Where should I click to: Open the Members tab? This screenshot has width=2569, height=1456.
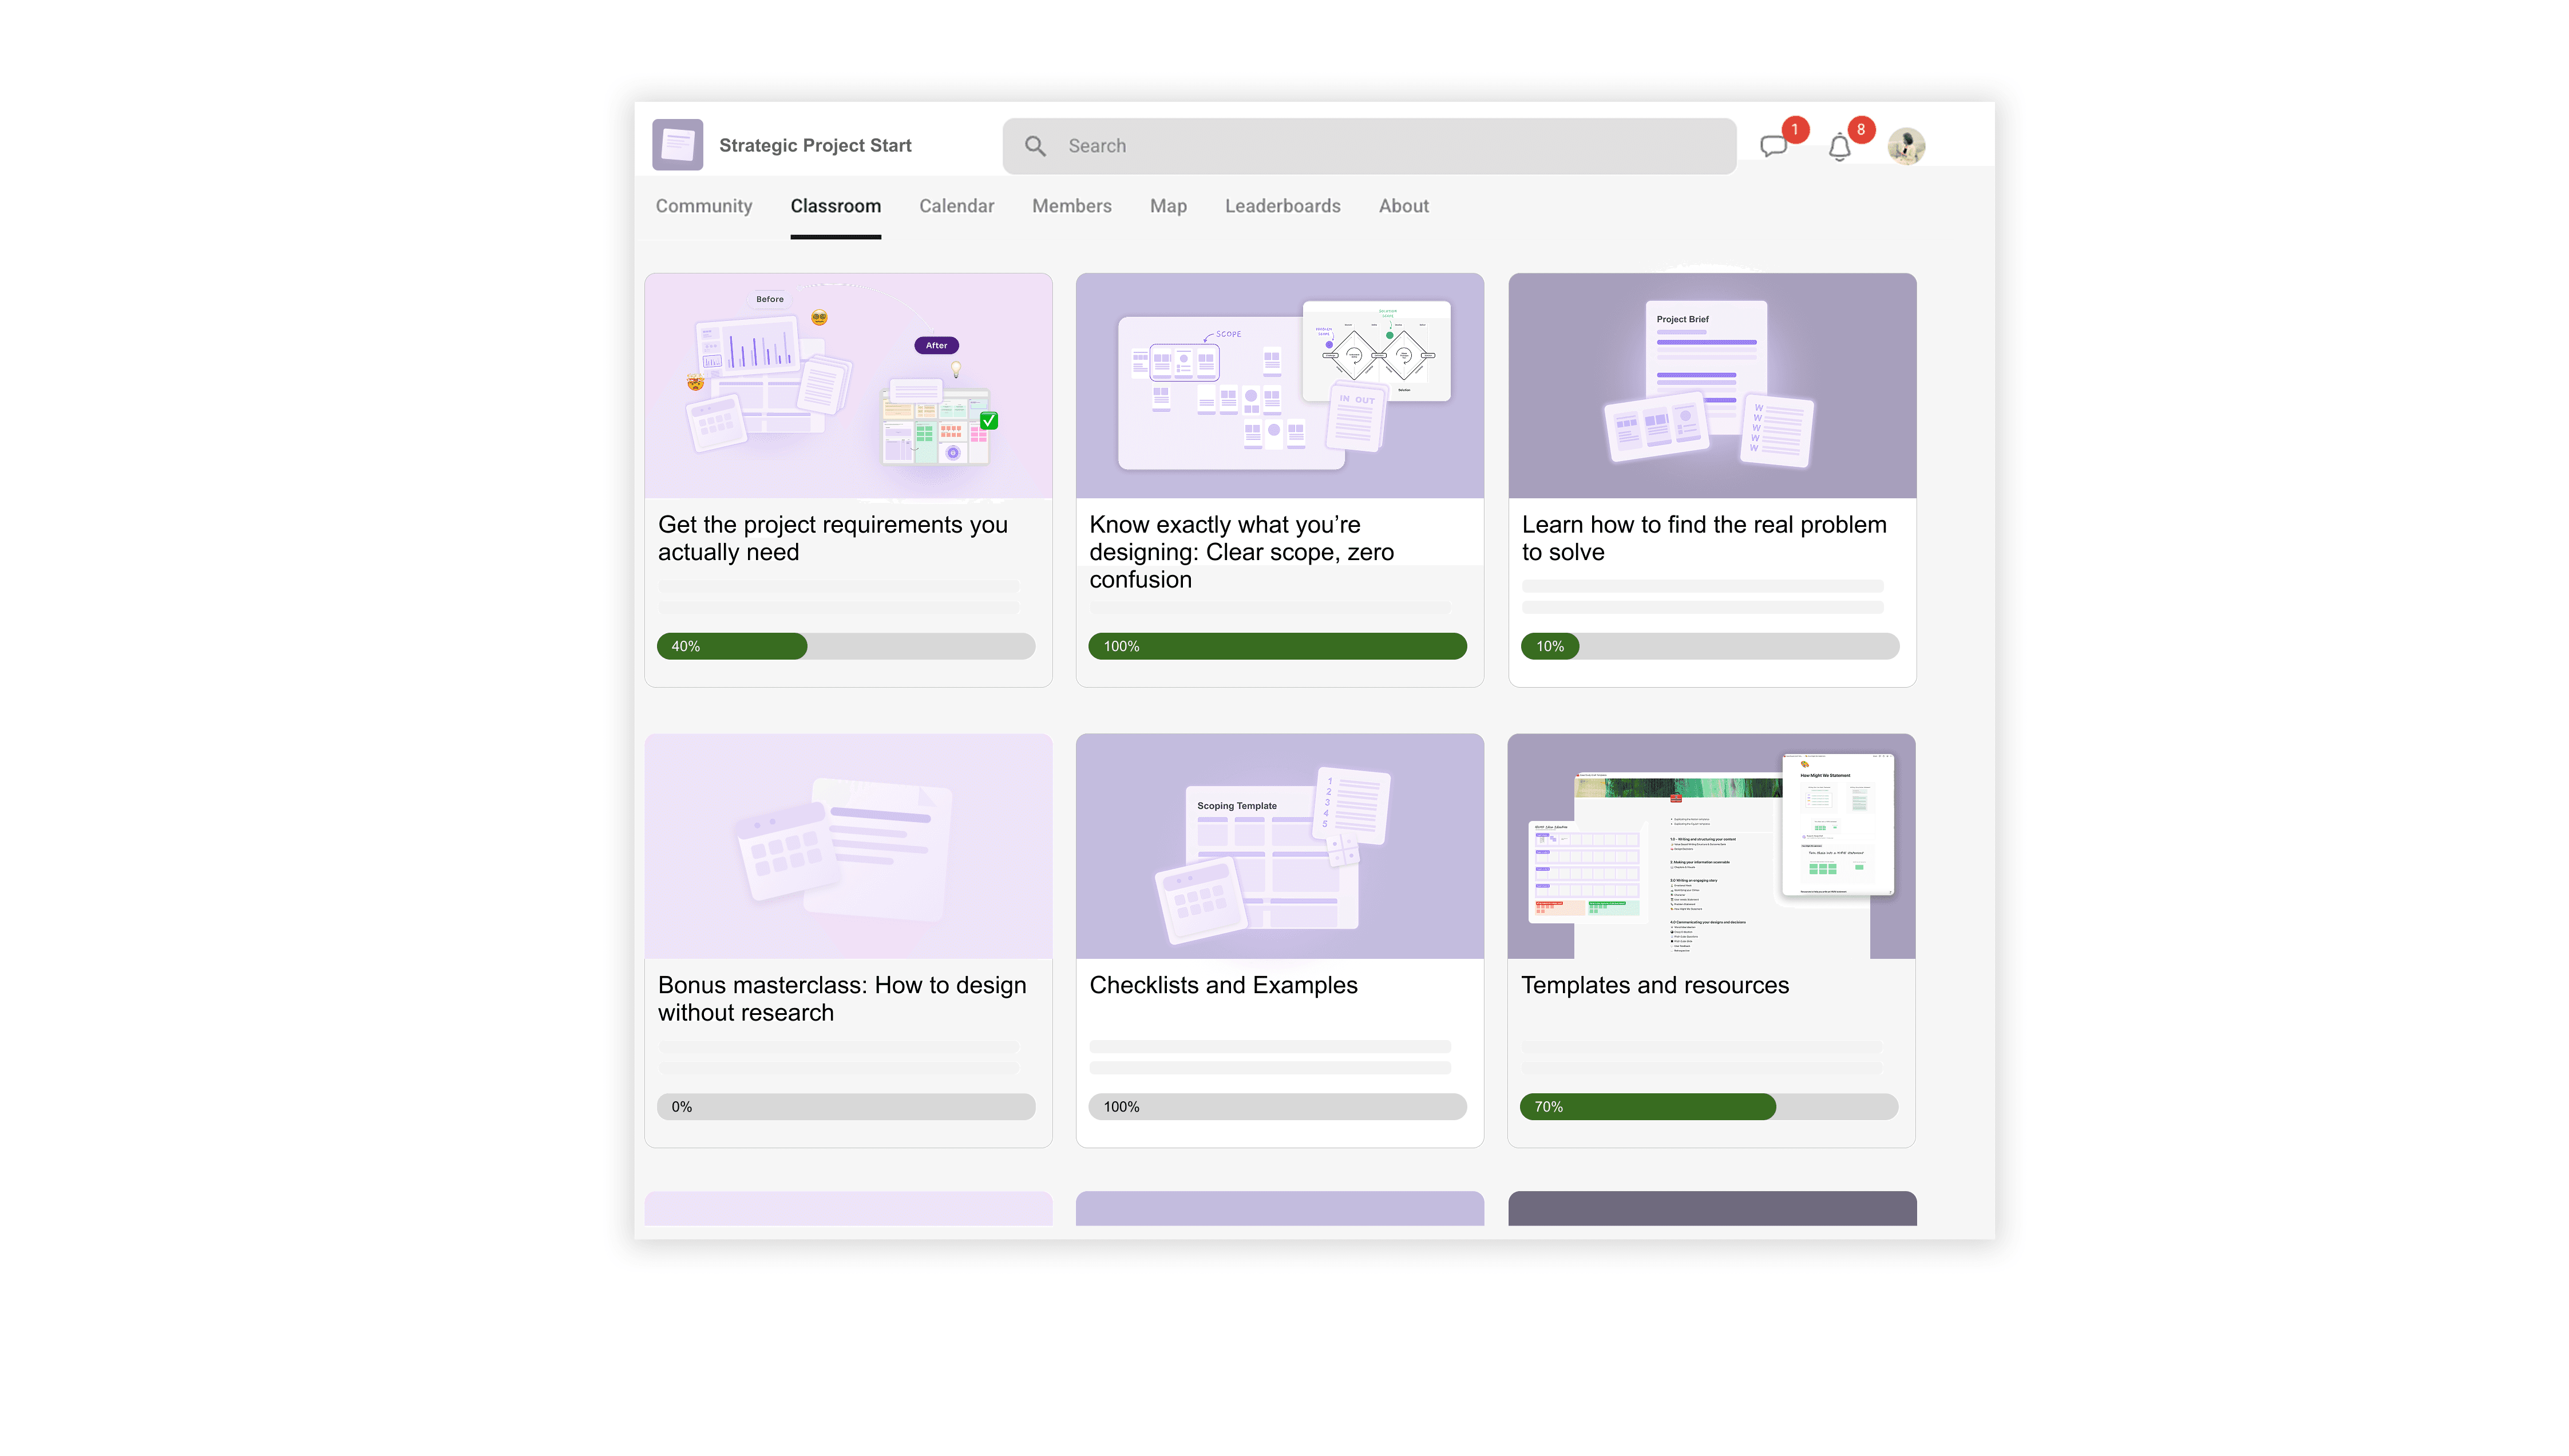click(x=1071, y=206)
